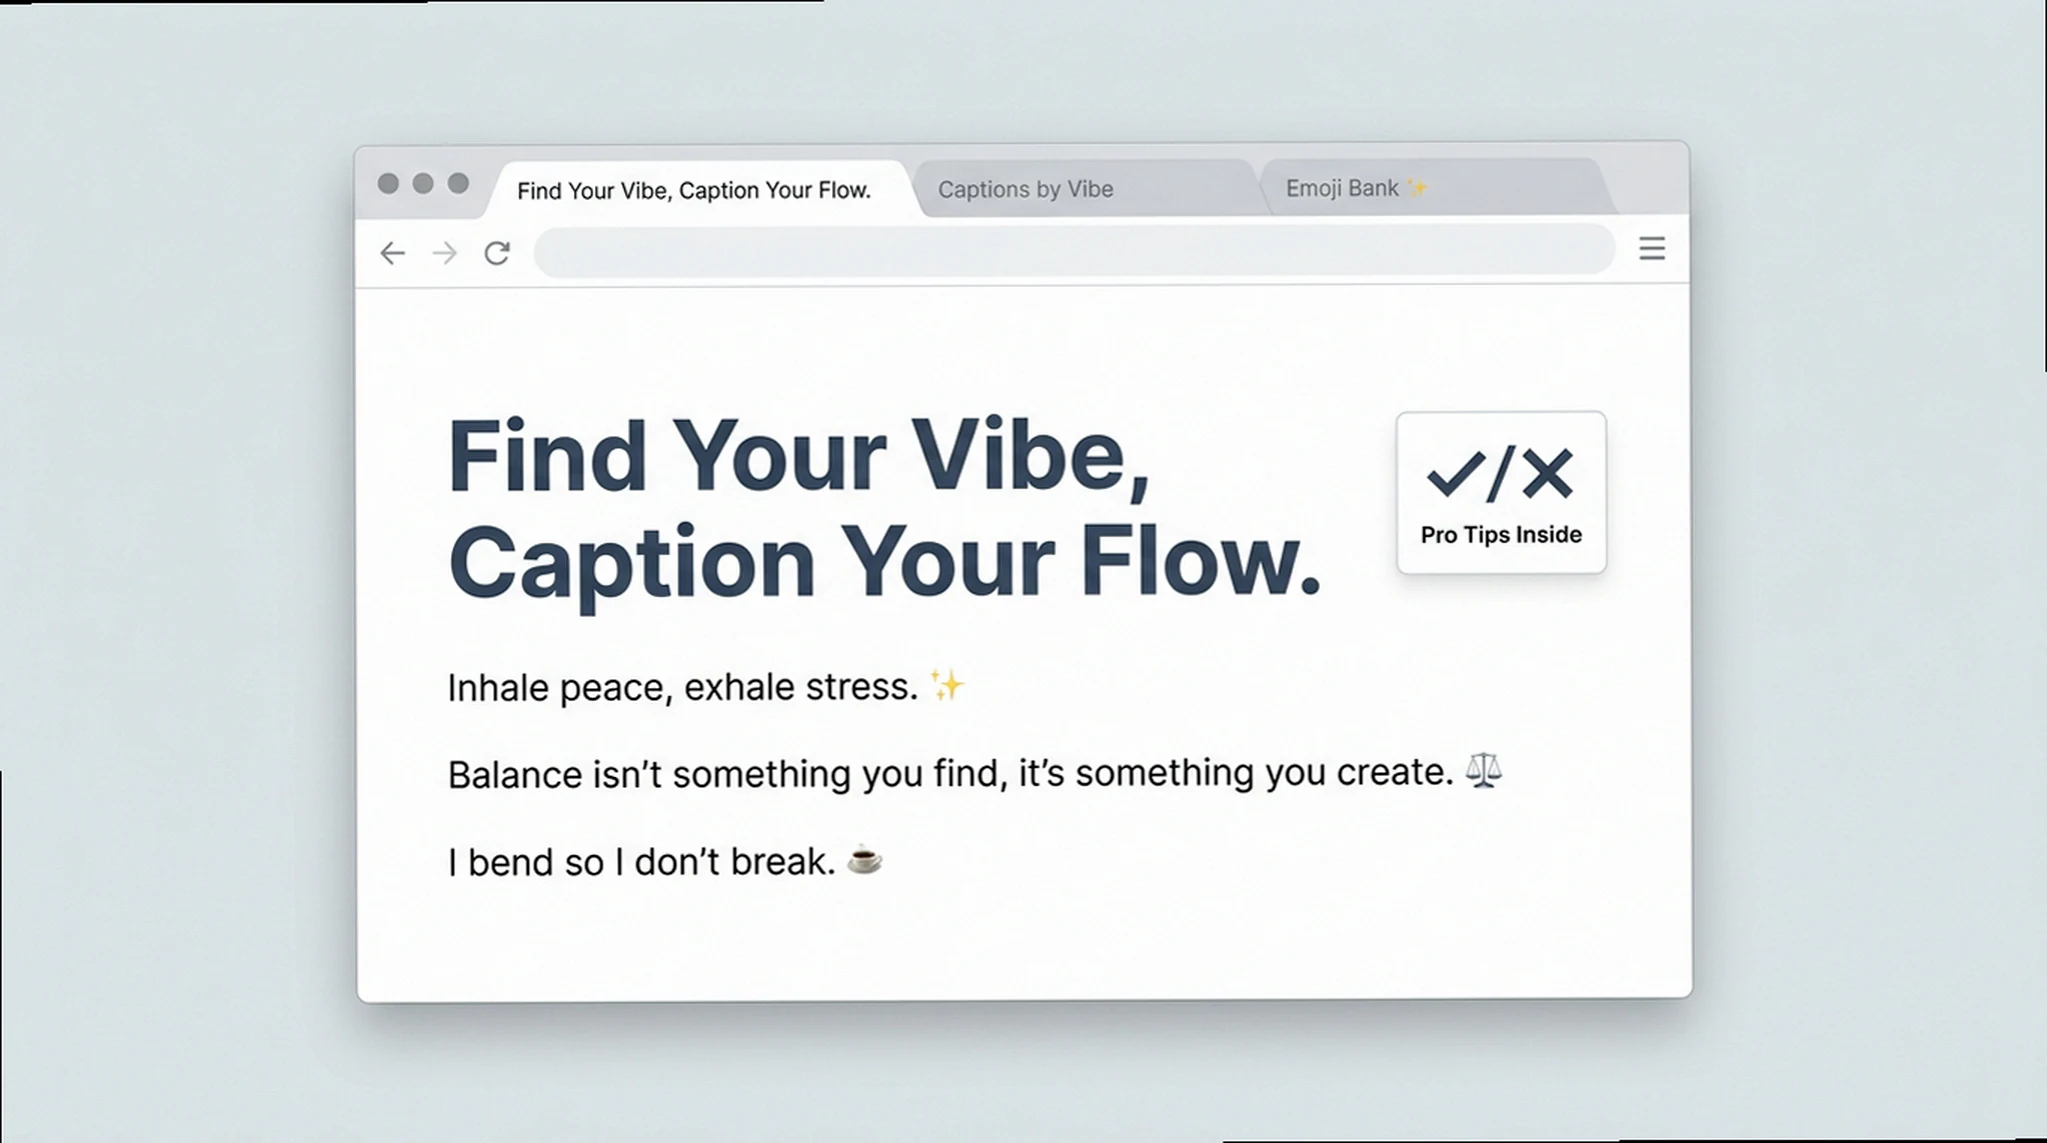Click the sparkle icon on the Emoji Bank tab

pyautogui.click(x=1417, y=186)
